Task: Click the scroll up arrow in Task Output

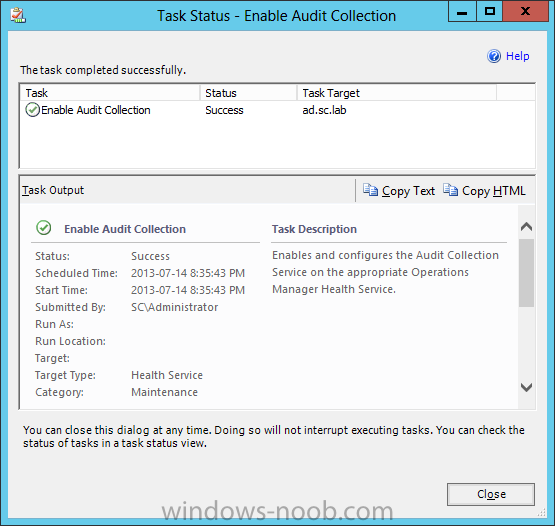Action: [527, 227]
